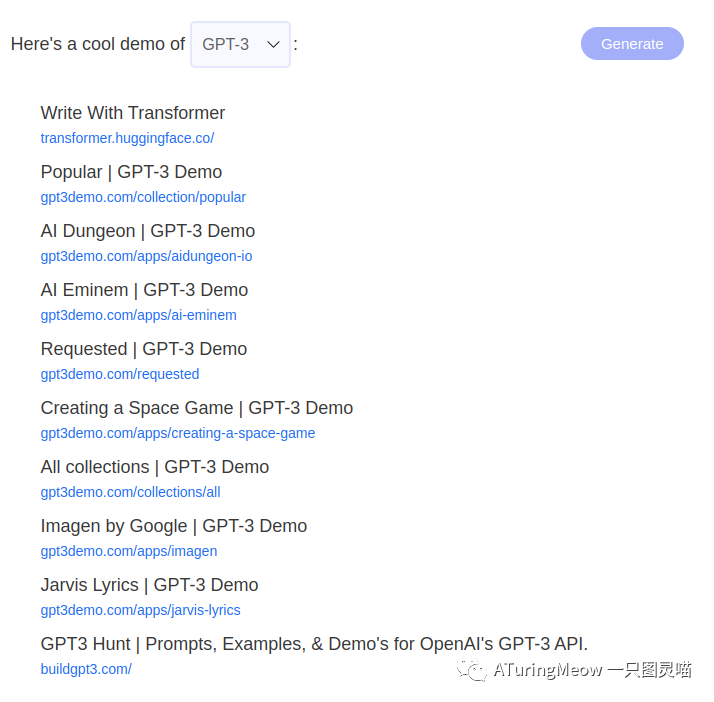This screenshot has height=702, width=714.
Task: Open the All collections | GPT-3 Demo title
Action: point(155,467)
